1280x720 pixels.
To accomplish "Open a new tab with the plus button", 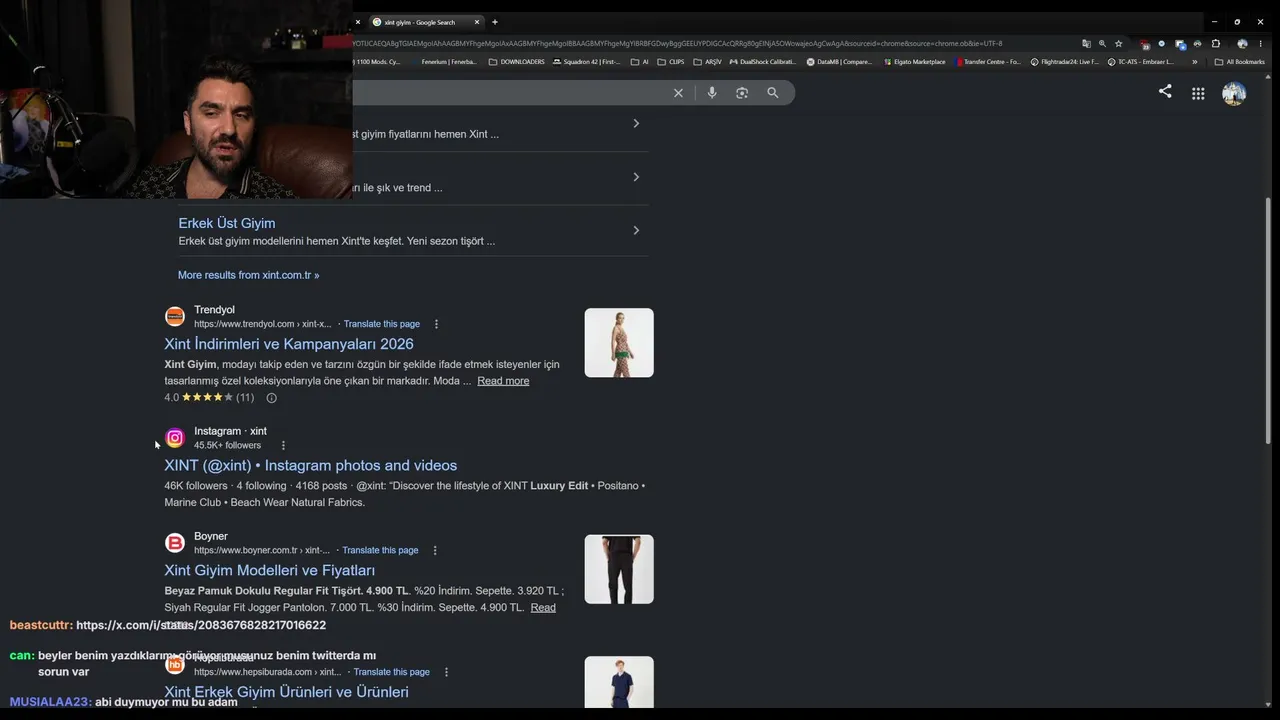I will [494, 22].
